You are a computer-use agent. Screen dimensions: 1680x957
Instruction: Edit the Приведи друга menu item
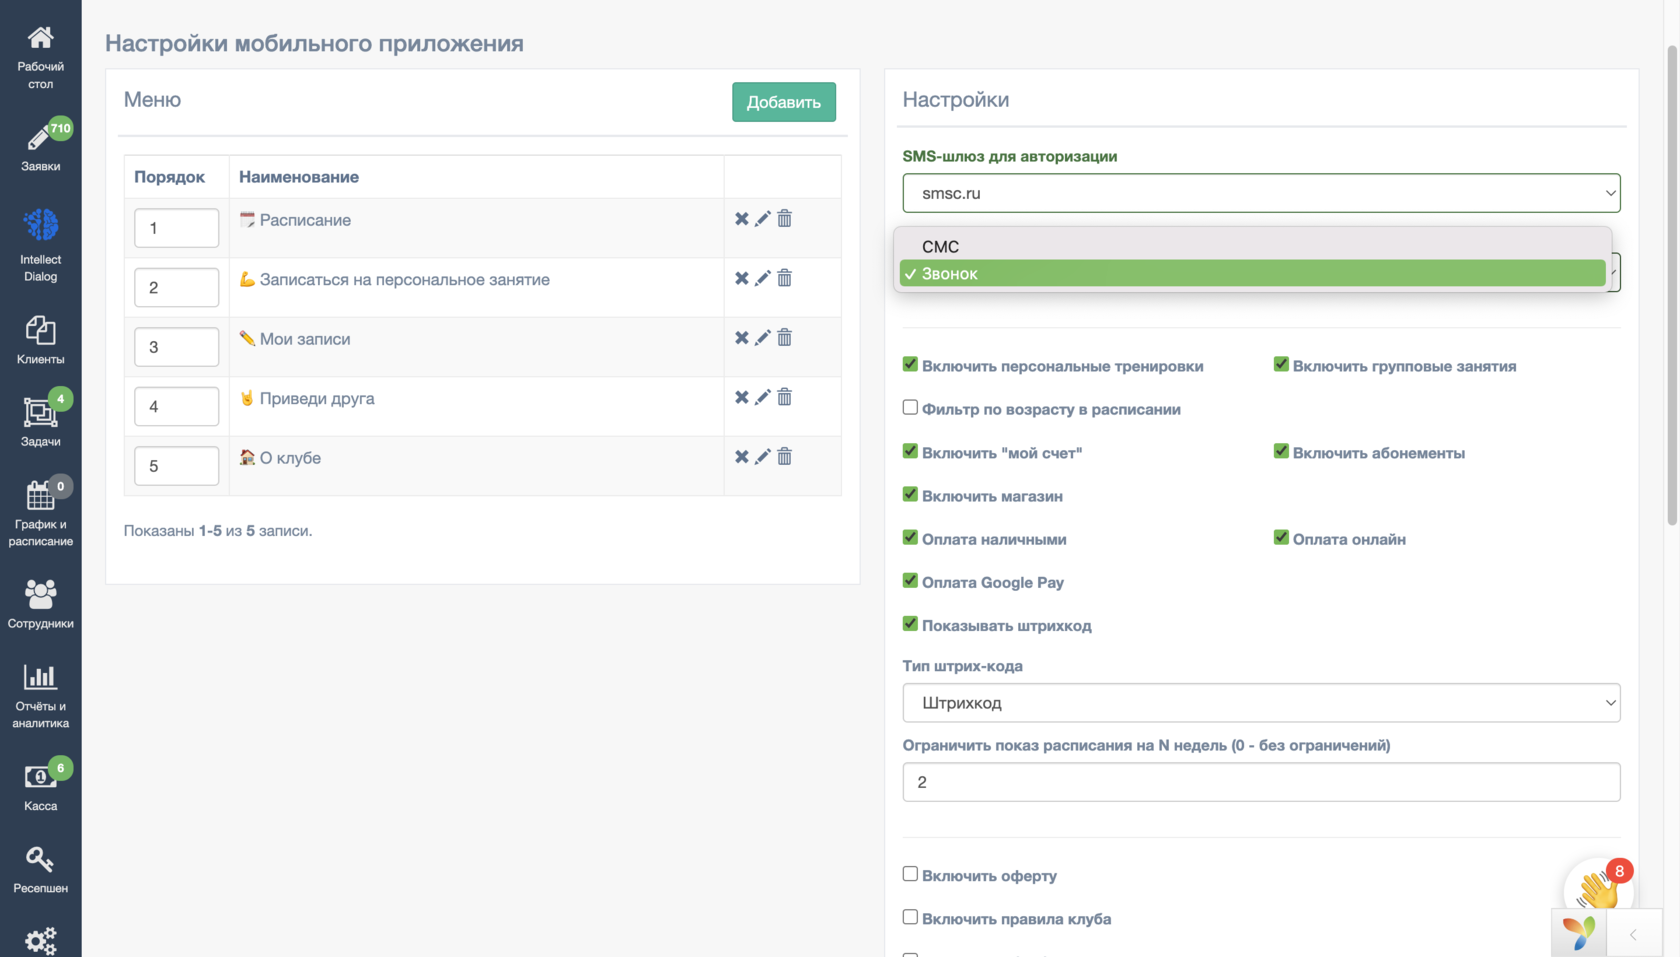click(763, 397)
